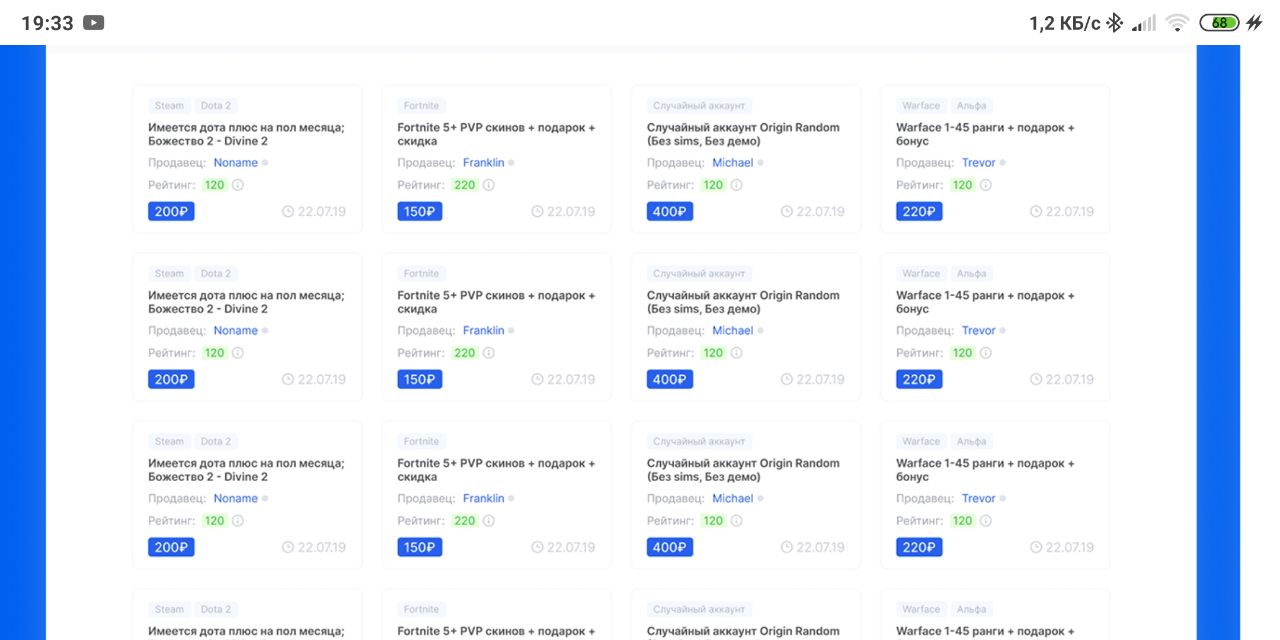Click rating info icon on third-row Origin Random card
Screen dimensions: 1280x640
(x=737, y=521)
